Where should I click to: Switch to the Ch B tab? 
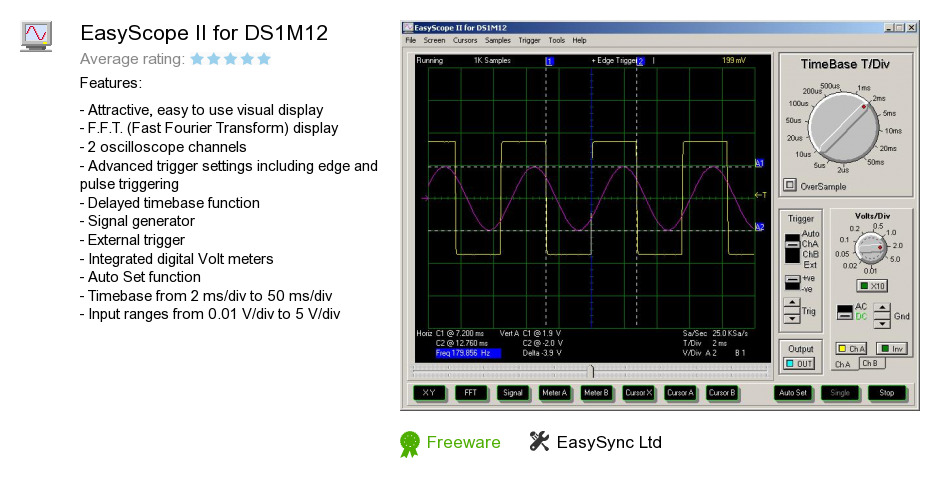870,363
